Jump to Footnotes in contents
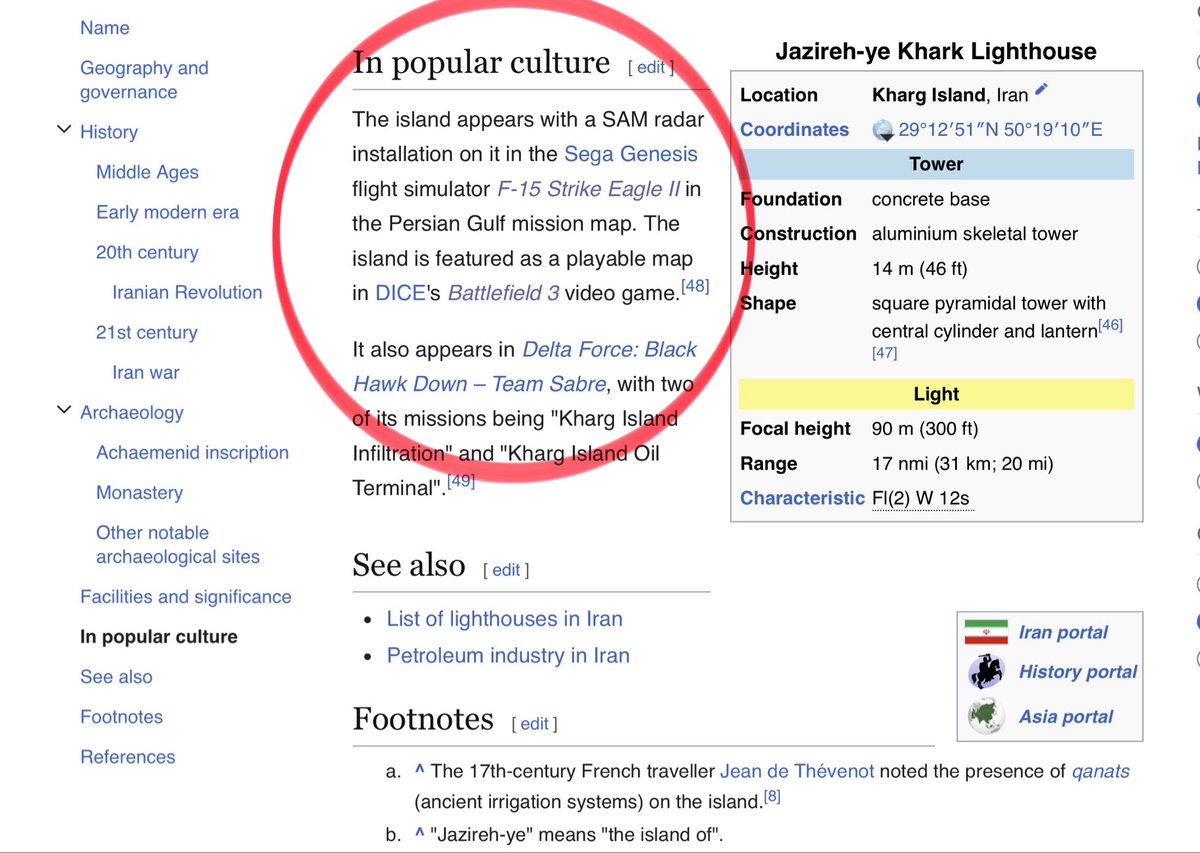Image resolution: width=1200 pixels, height=853 pixels. [x=121, y=717]
